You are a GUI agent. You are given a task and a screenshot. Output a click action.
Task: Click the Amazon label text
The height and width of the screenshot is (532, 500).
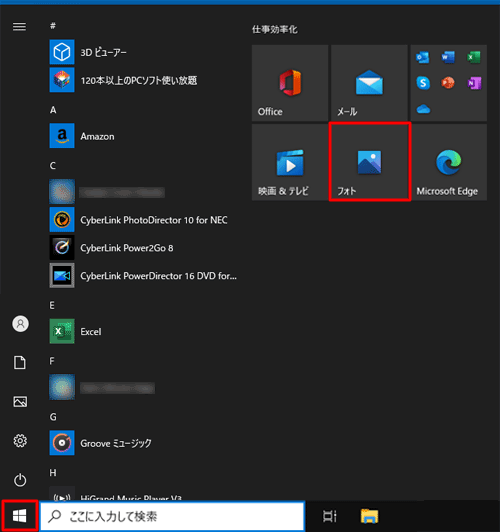[x=97, y=136]
